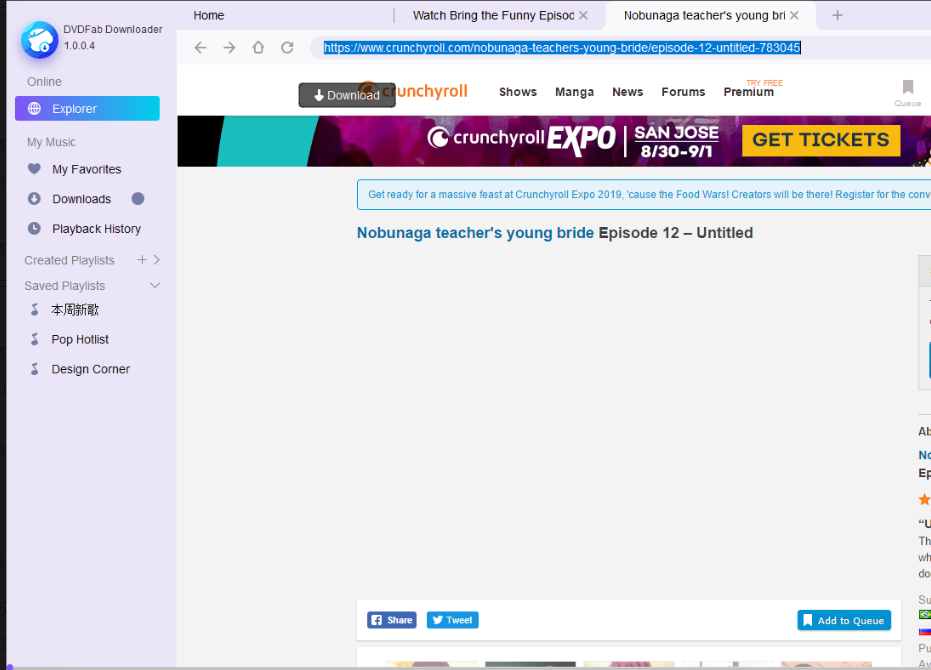Open the Pop Hotlist playlist
Viewport: 931px width, 670px height.
pyautogui.click(x=80, y=339)
